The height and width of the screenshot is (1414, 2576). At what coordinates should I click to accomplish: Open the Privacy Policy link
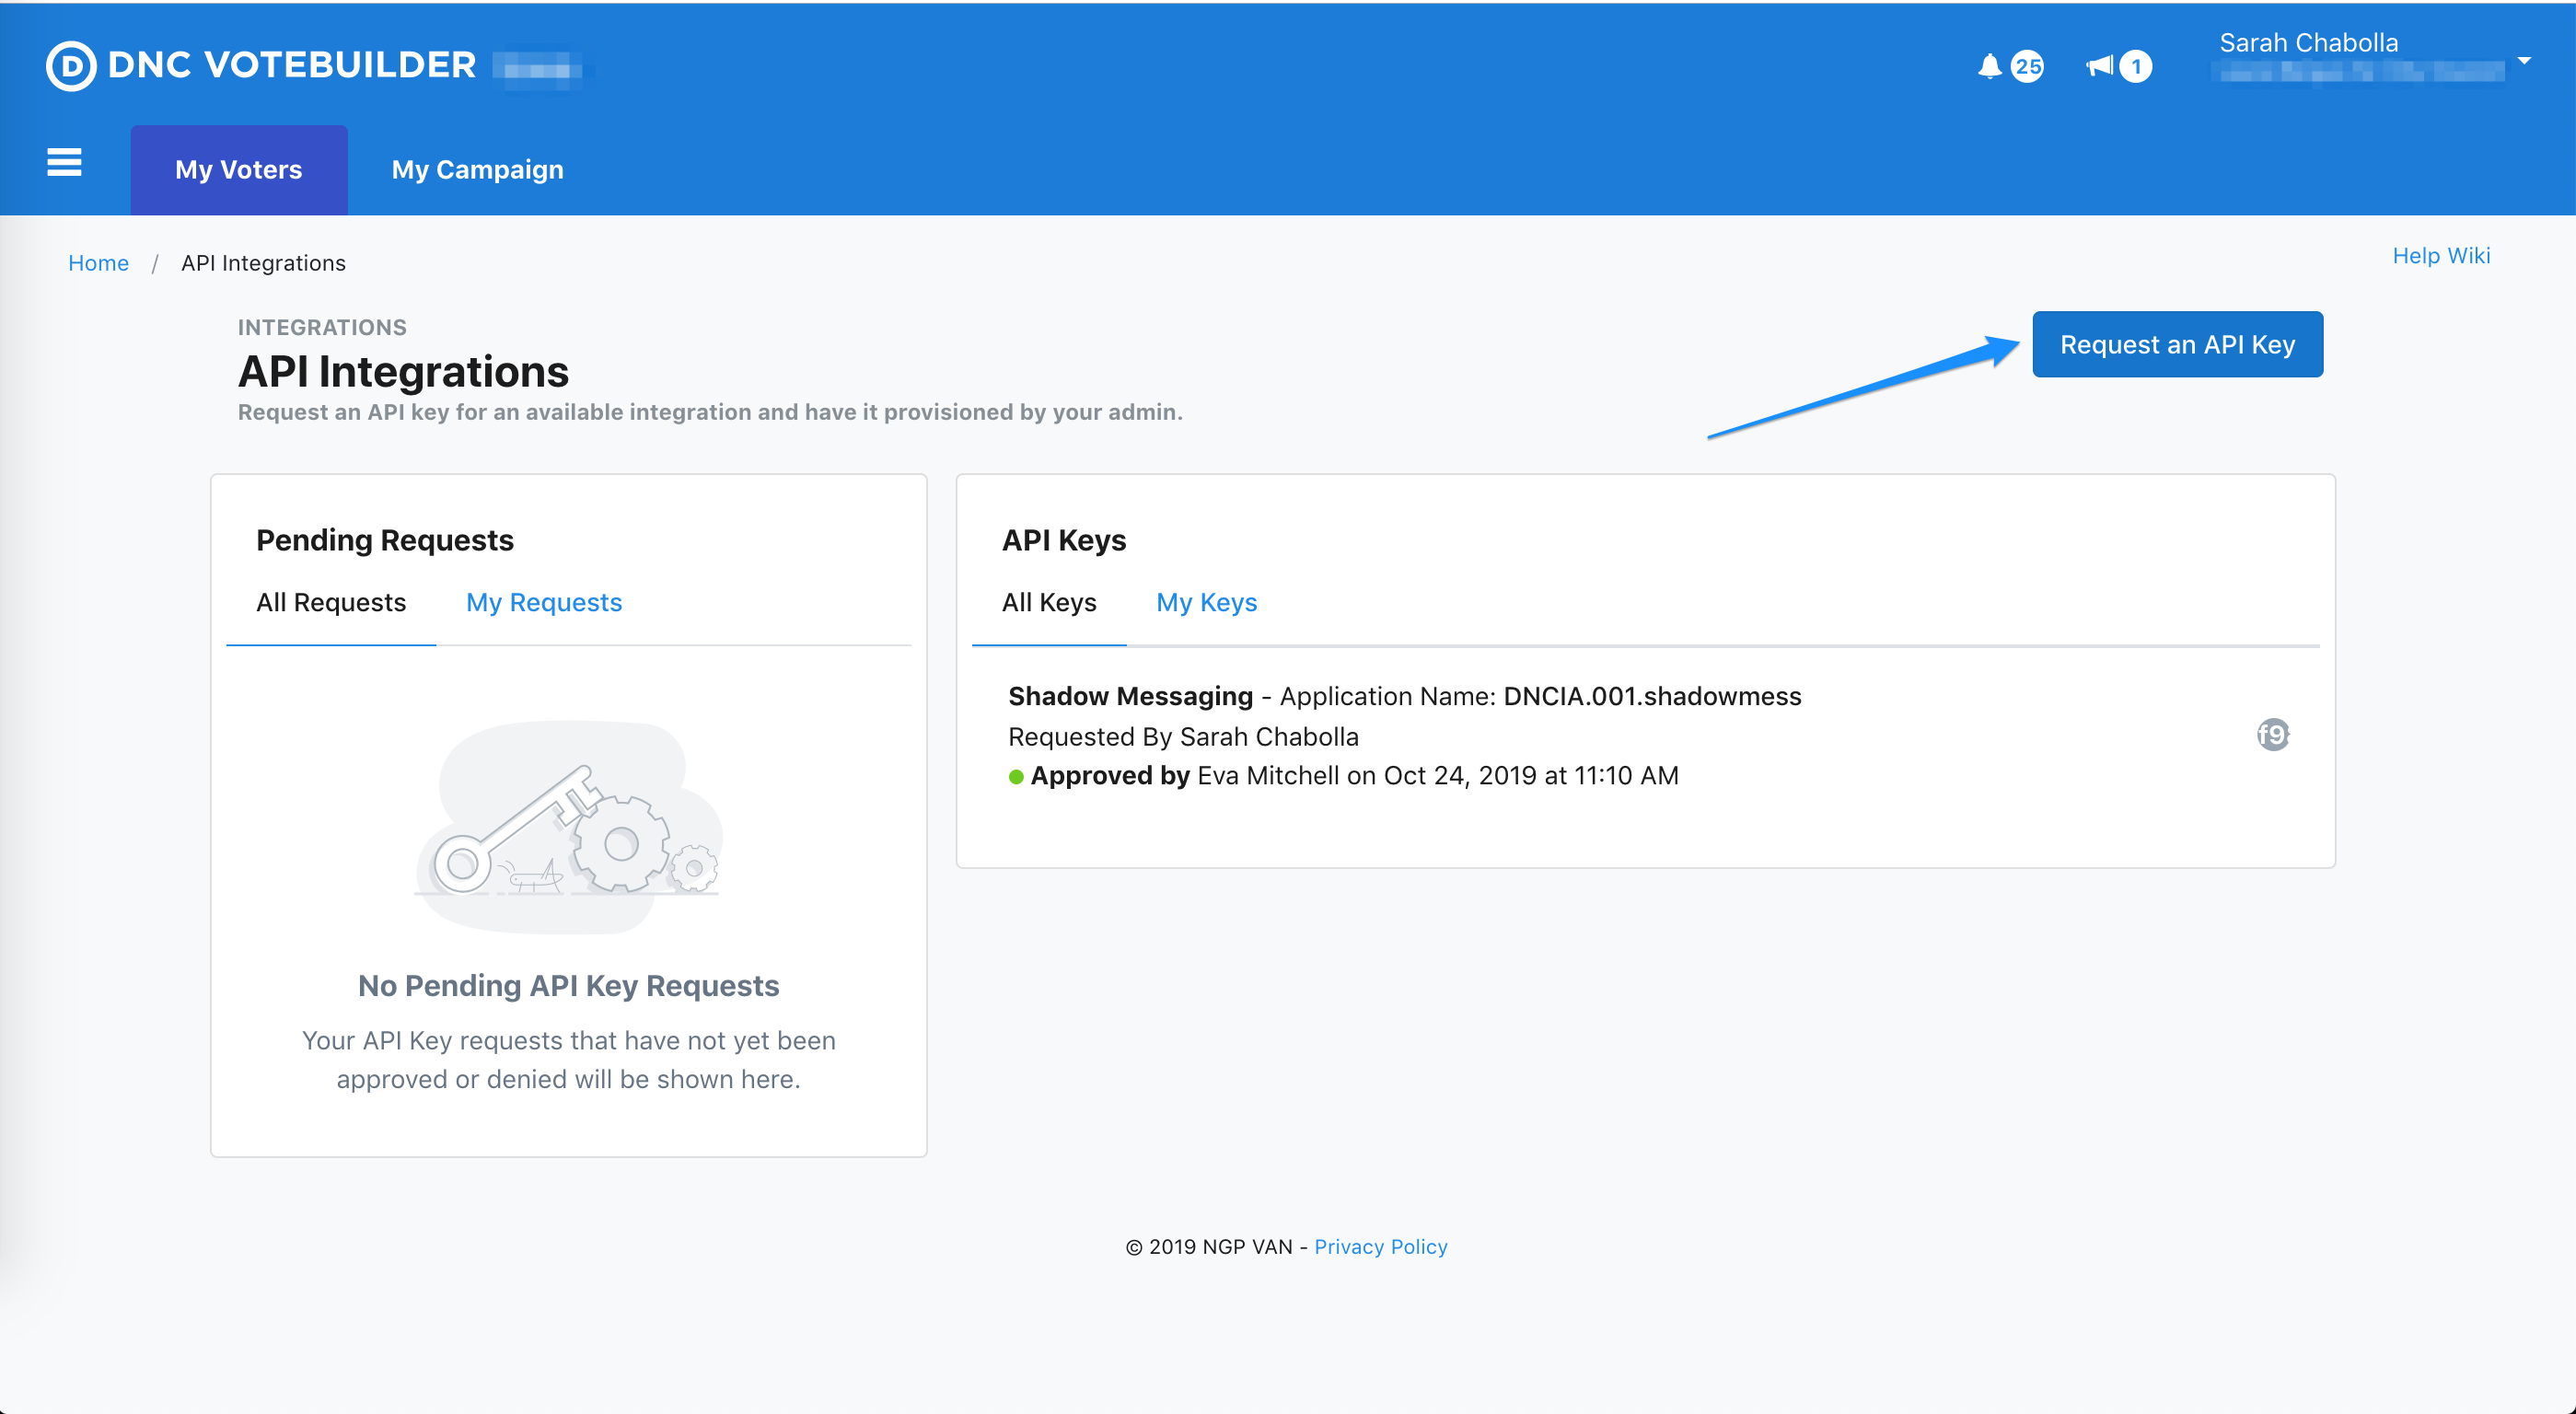click(1380, 1247)
